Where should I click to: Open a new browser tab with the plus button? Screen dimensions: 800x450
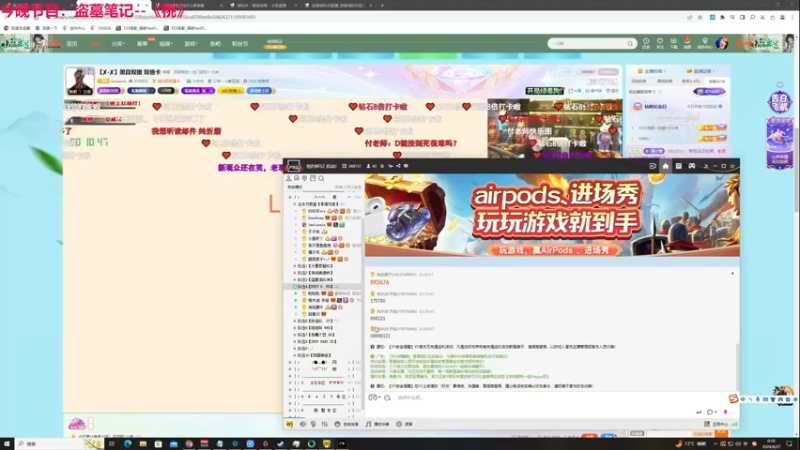coord(382,5)
